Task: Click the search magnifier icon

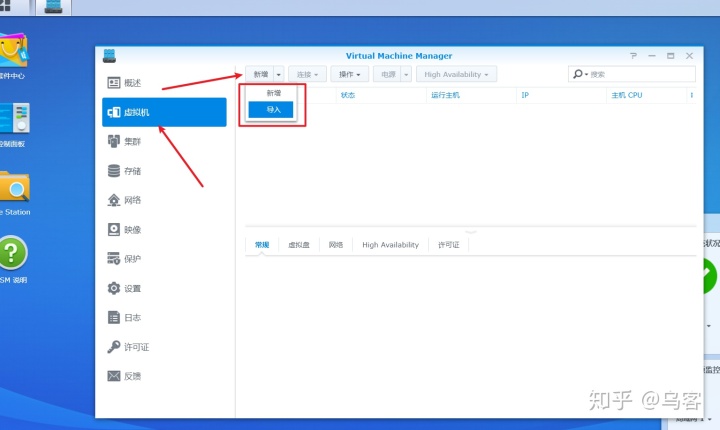Action: point(578,74)
